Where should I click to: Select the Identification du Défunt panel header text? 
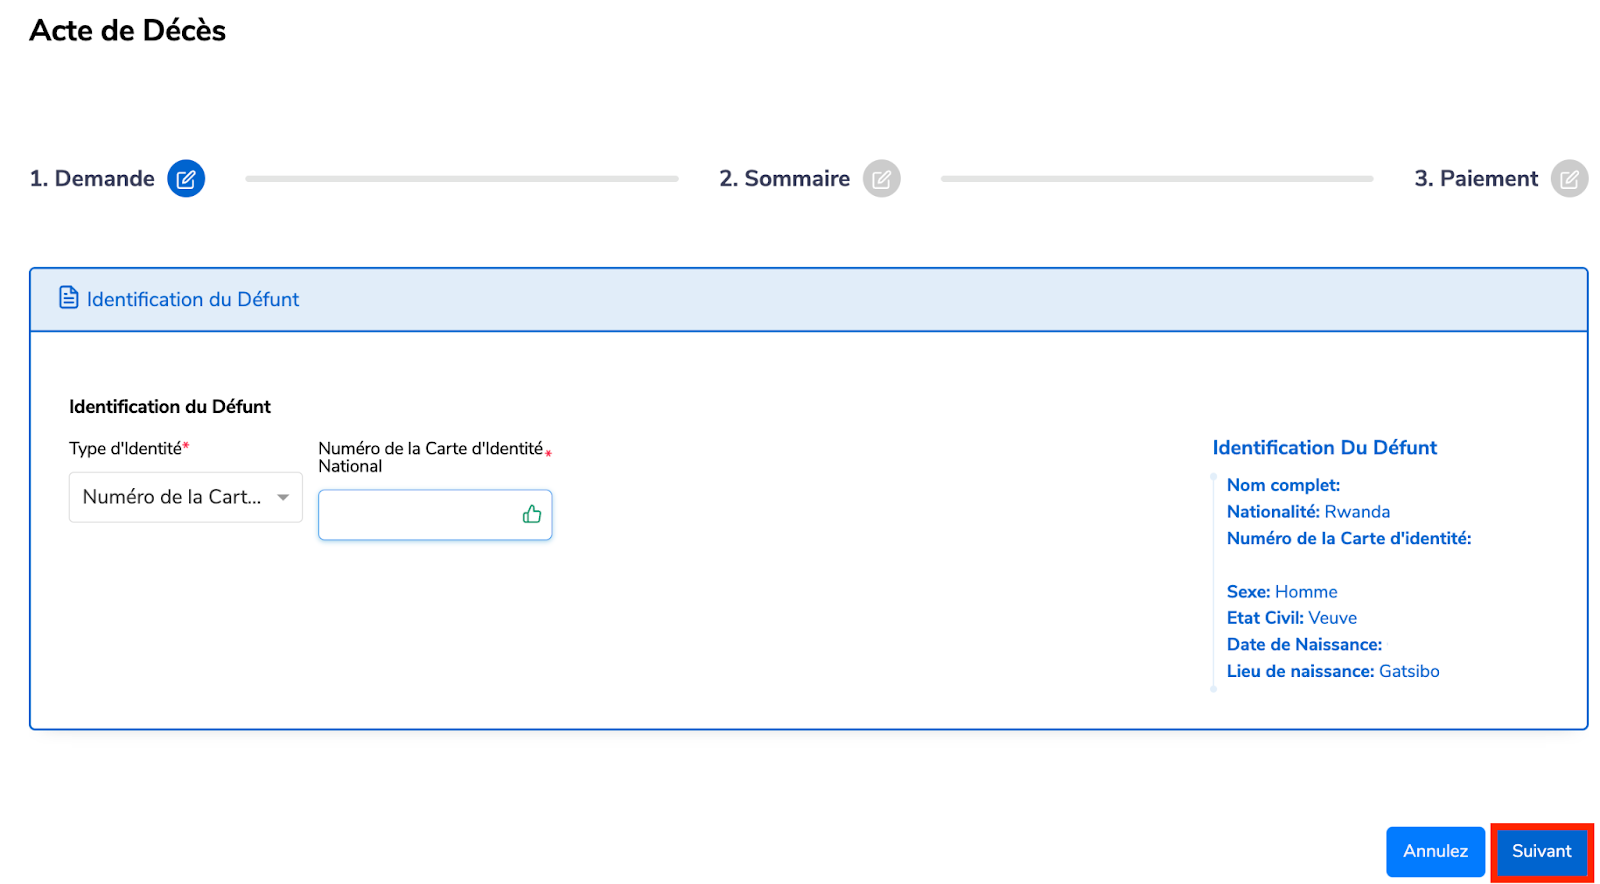pos(193,299)
